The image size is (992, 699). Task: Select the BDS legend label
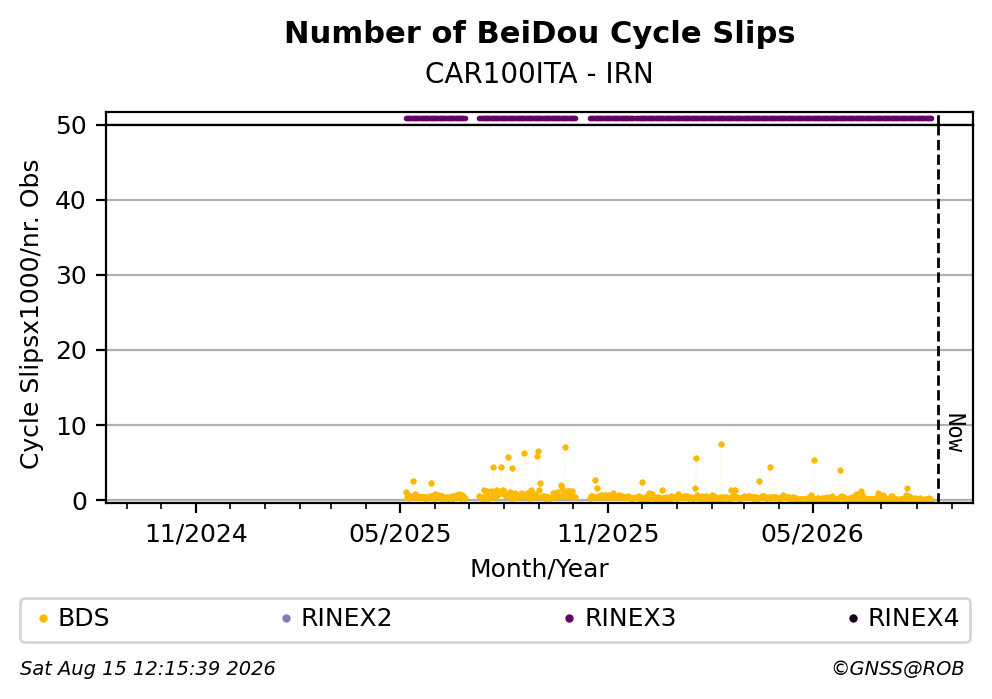pos(84,618)
